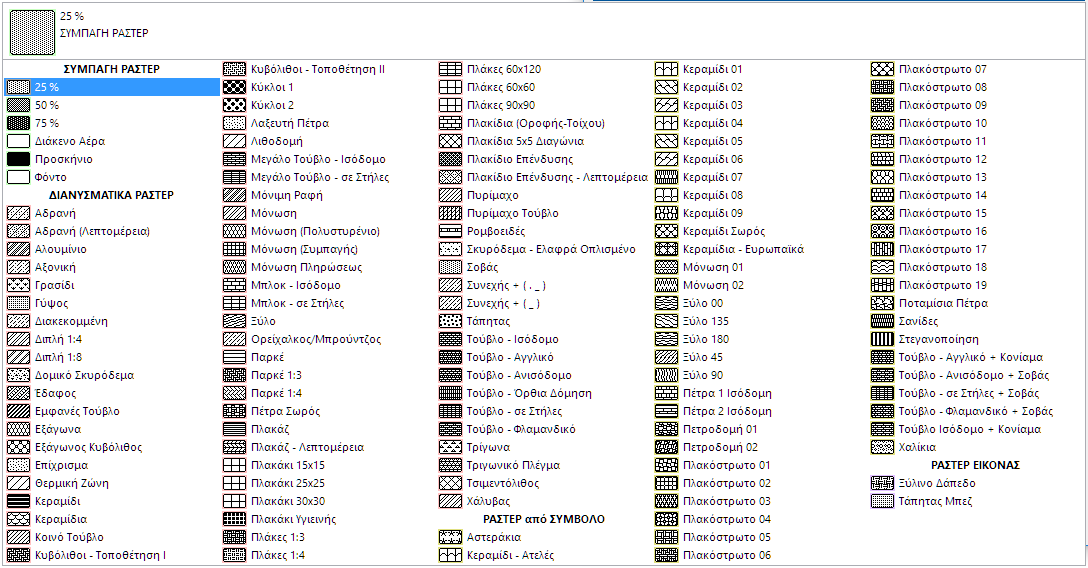
Task: Choose the Κεραμίδι 01 pattern icon
Action: 666,69
